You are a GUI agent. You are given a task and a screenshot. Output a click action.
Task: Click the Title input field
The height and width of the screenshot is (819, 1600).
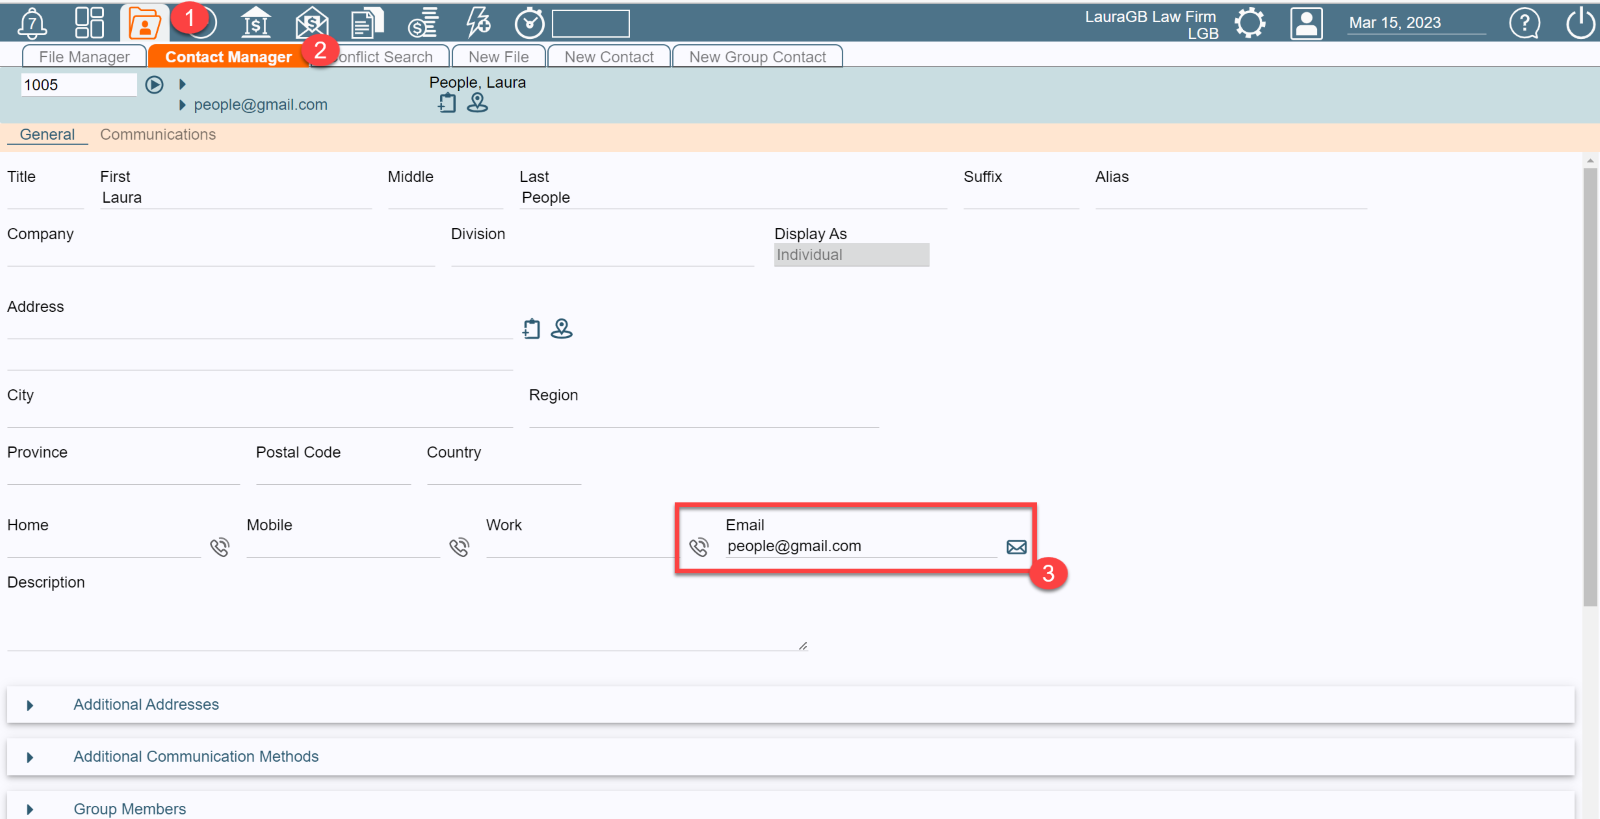[x=45, y=198]
